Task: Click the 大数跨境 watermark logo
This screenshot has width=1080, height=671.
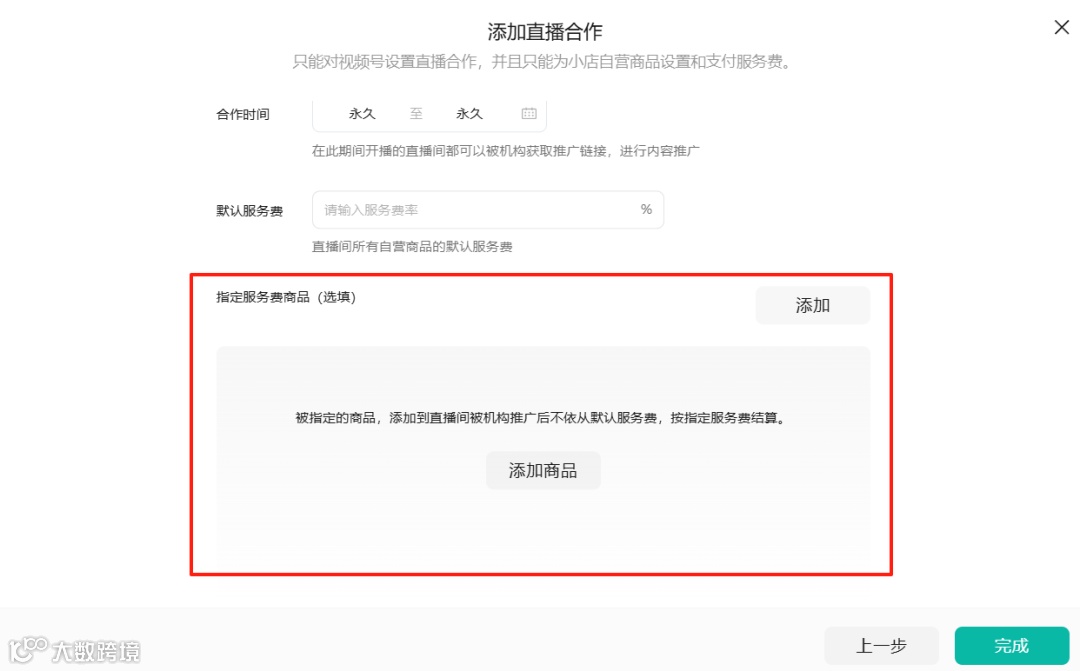Action: 74,649
